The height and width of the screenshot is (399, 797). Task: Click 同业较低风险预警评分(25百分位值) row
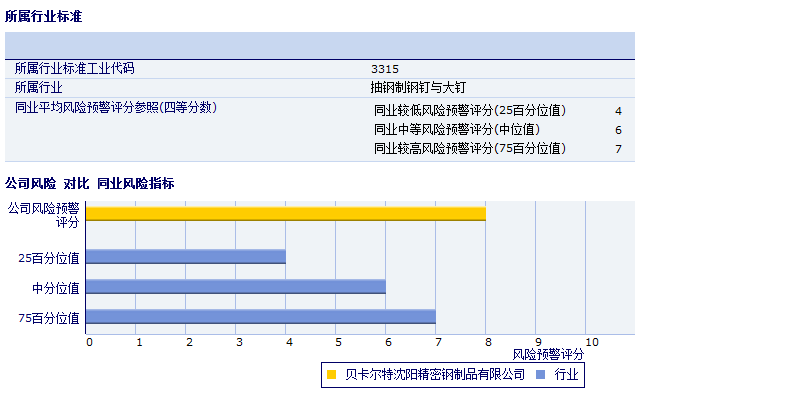498,110
